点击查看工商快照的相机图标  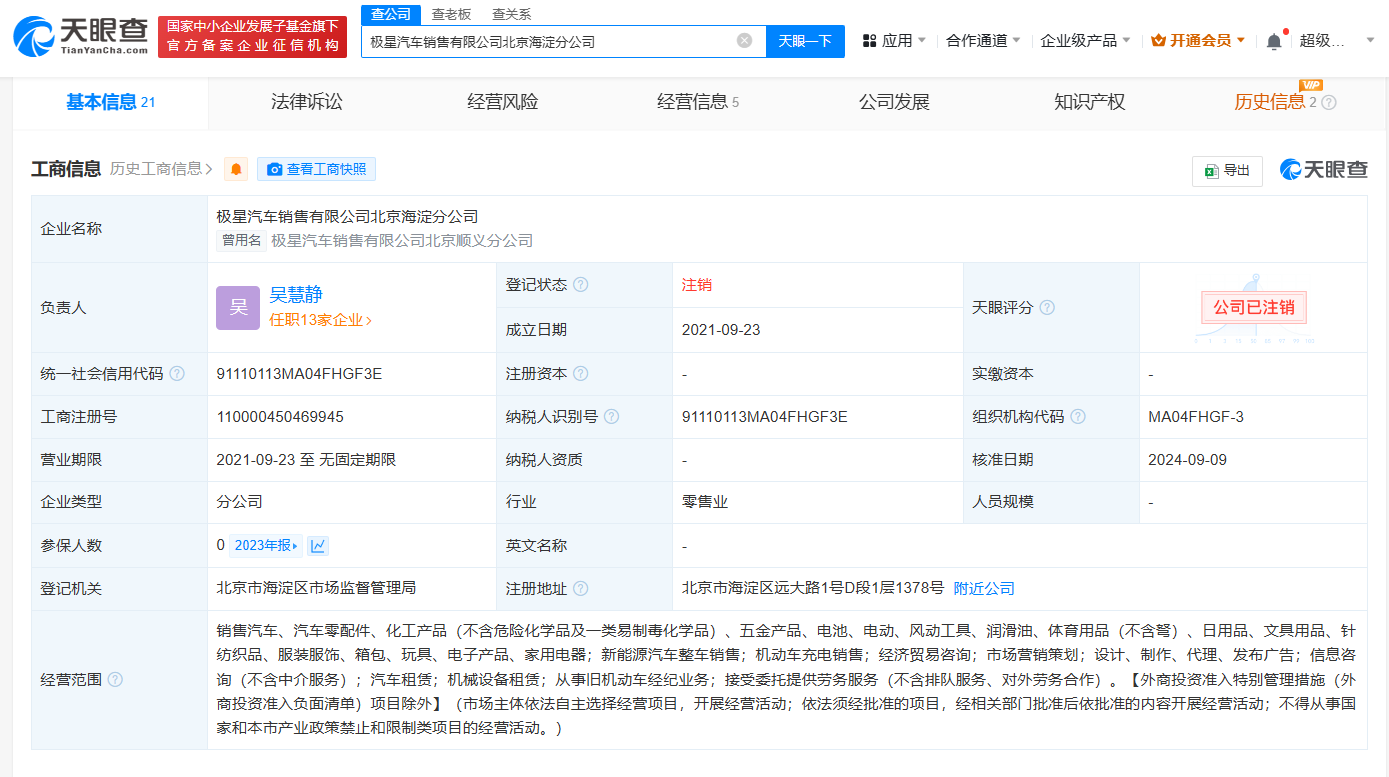276,168
